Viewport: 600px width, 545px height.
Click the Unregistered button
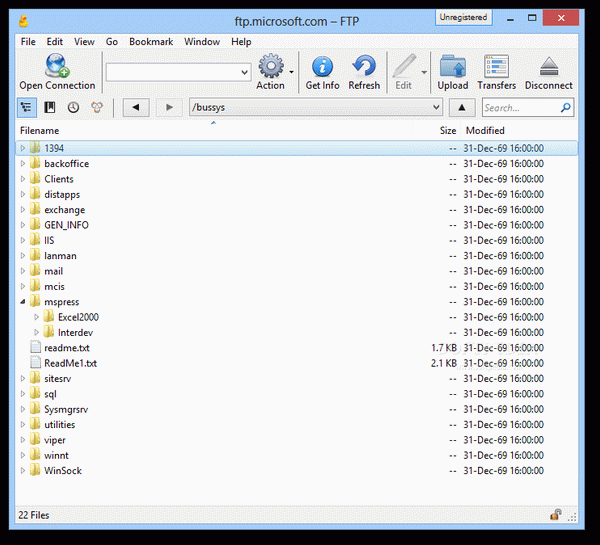point(463,18)
